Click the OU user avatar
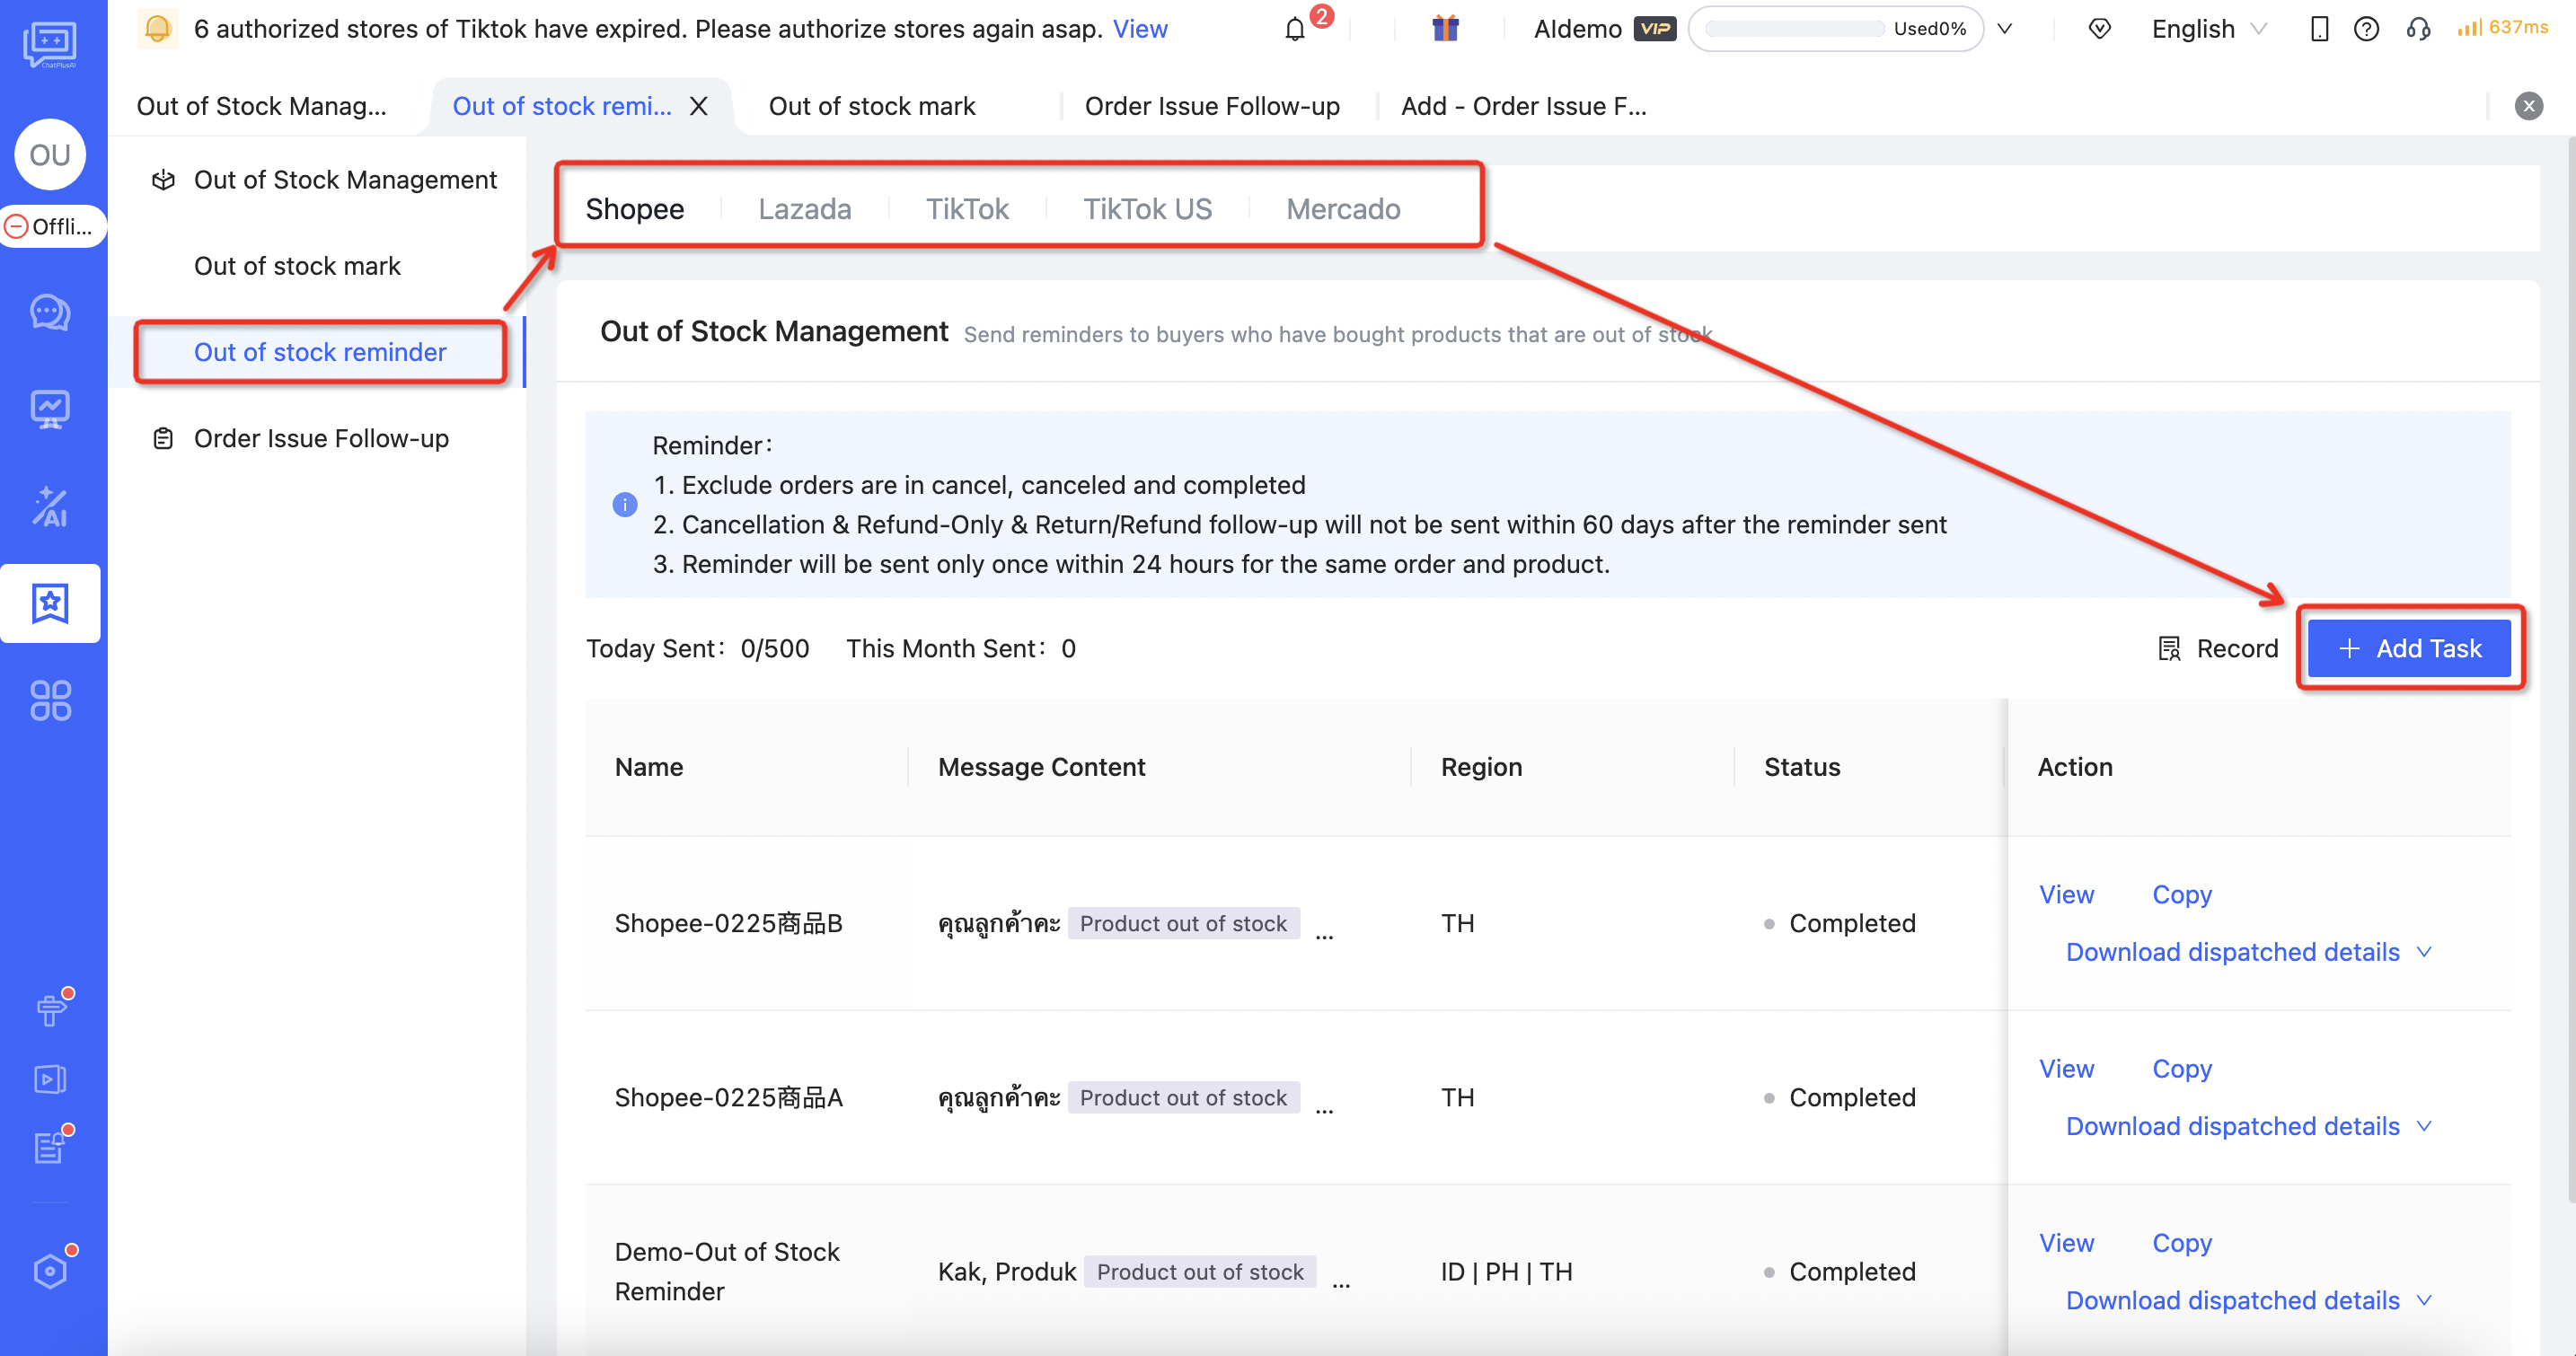This screenshot has width=2576, height=1356. pos(50,155)
